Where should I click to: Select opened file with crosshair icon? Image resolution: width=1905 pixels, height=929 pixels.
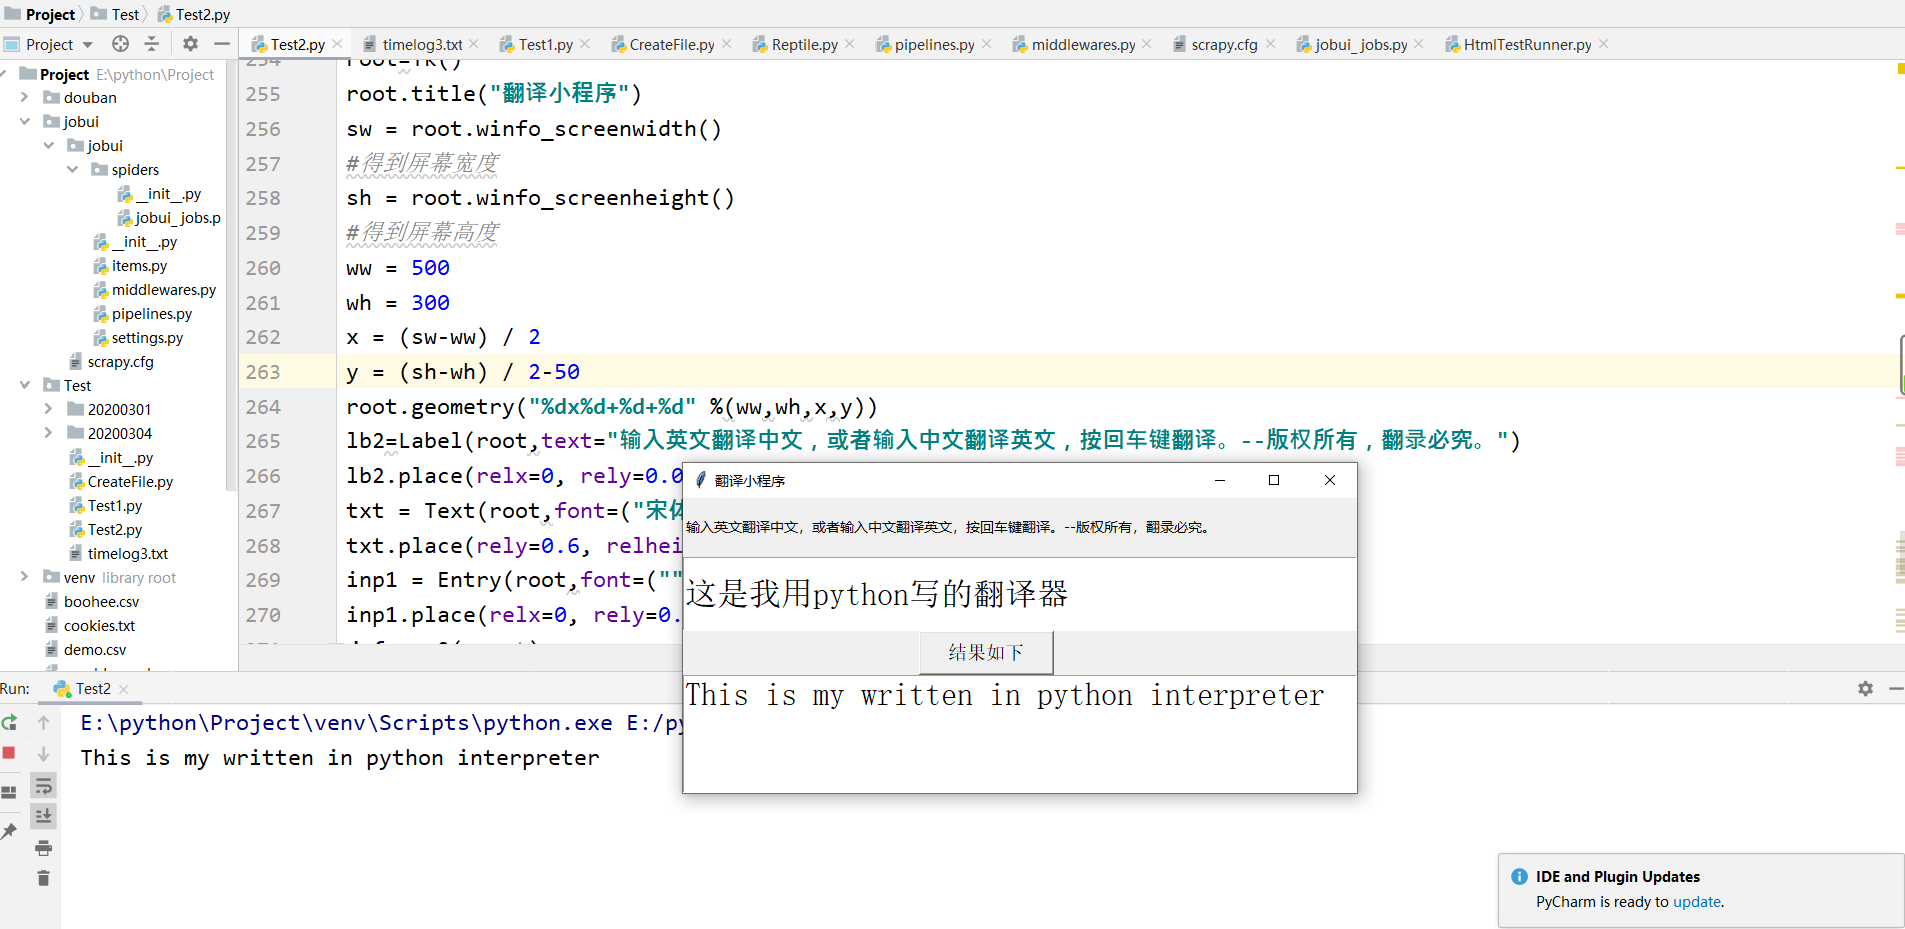pyautogui.click(x=120, y=44)
